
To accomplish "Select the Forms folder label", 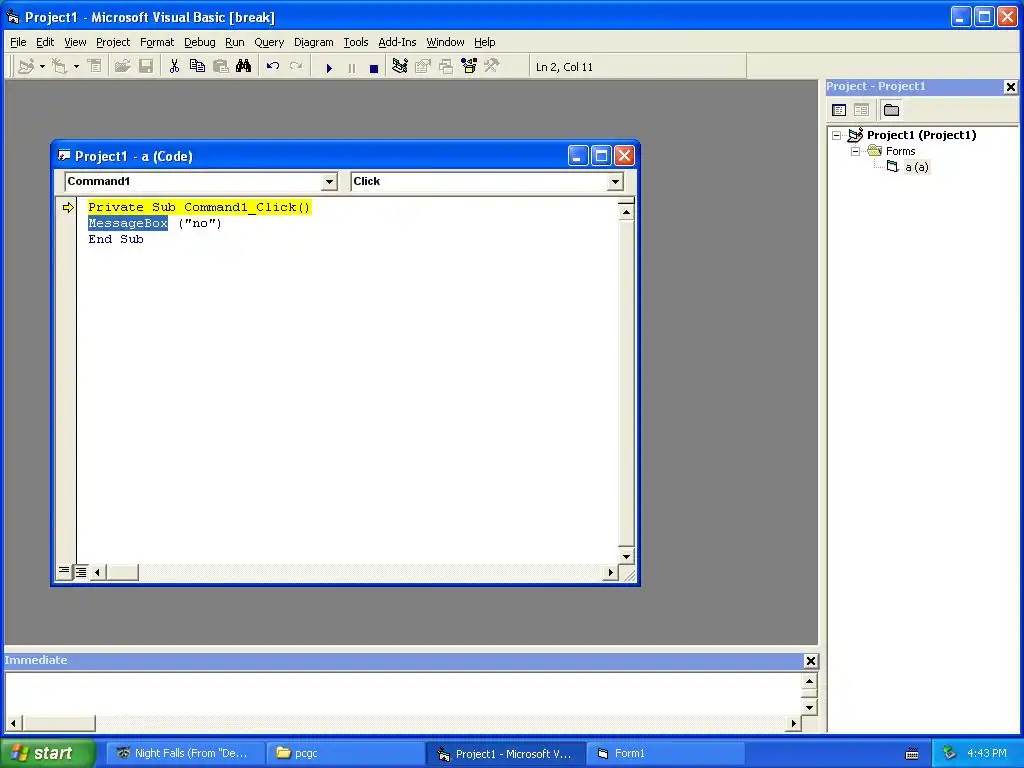I will (901, 152).
